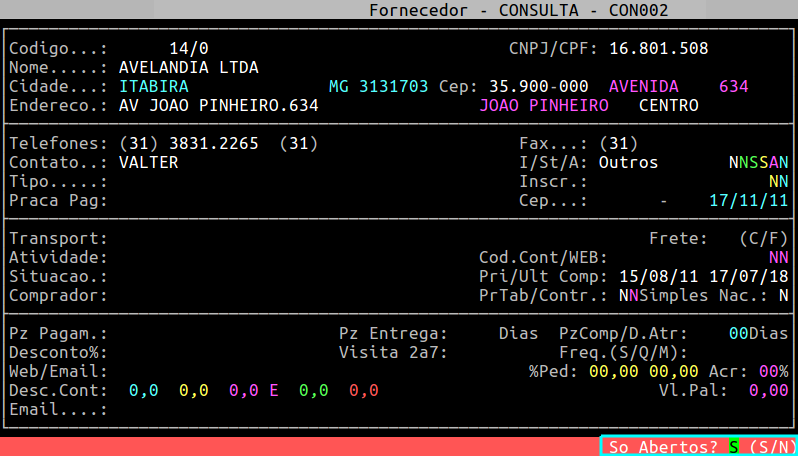Select the cyan 0,0 discount value
Viewport: 798px width, 456px height.
pyautogui.click(x=143, y=390)
